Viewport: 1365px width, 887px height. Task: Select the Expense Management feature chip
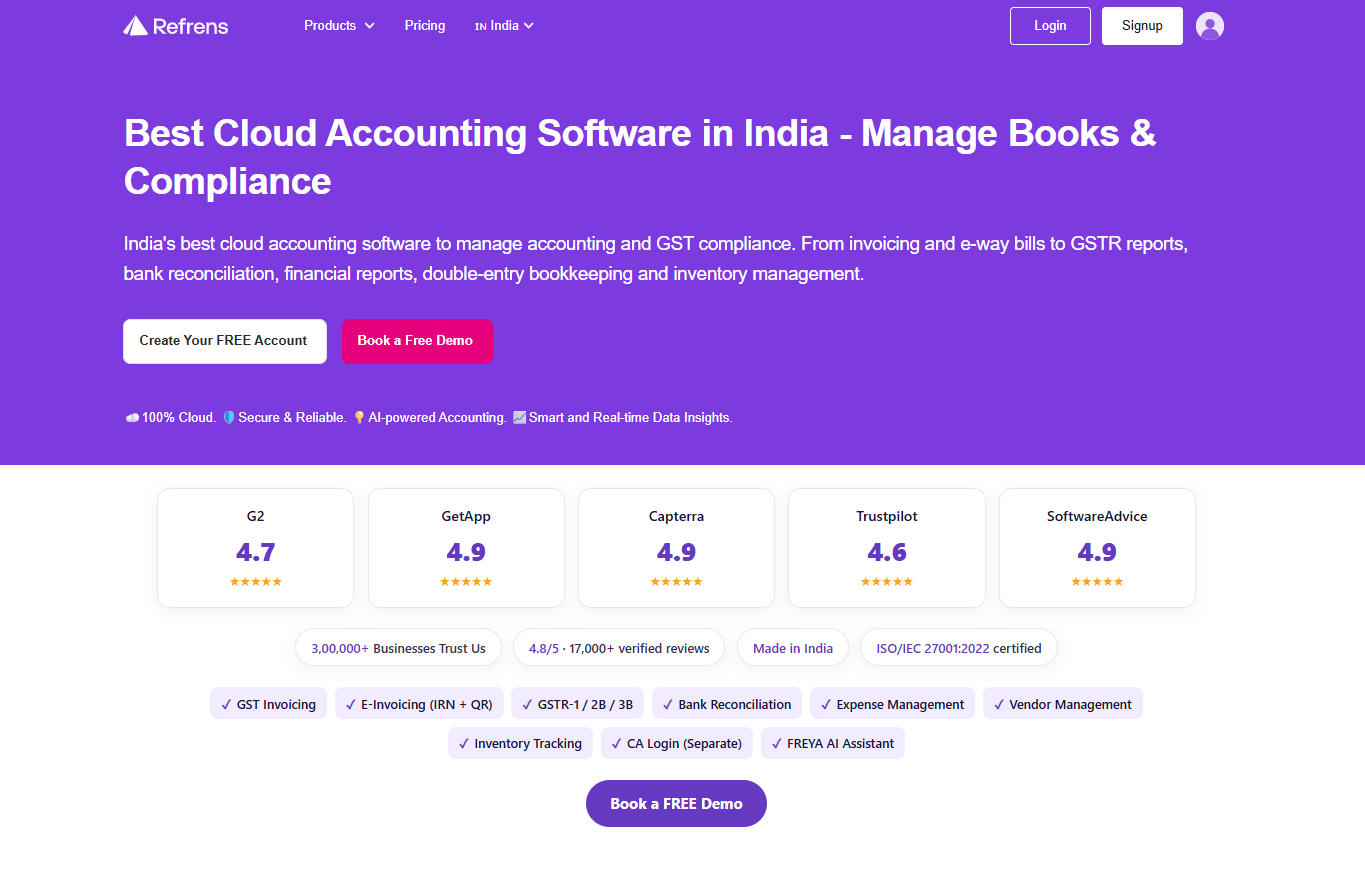[x=892, y=704]
